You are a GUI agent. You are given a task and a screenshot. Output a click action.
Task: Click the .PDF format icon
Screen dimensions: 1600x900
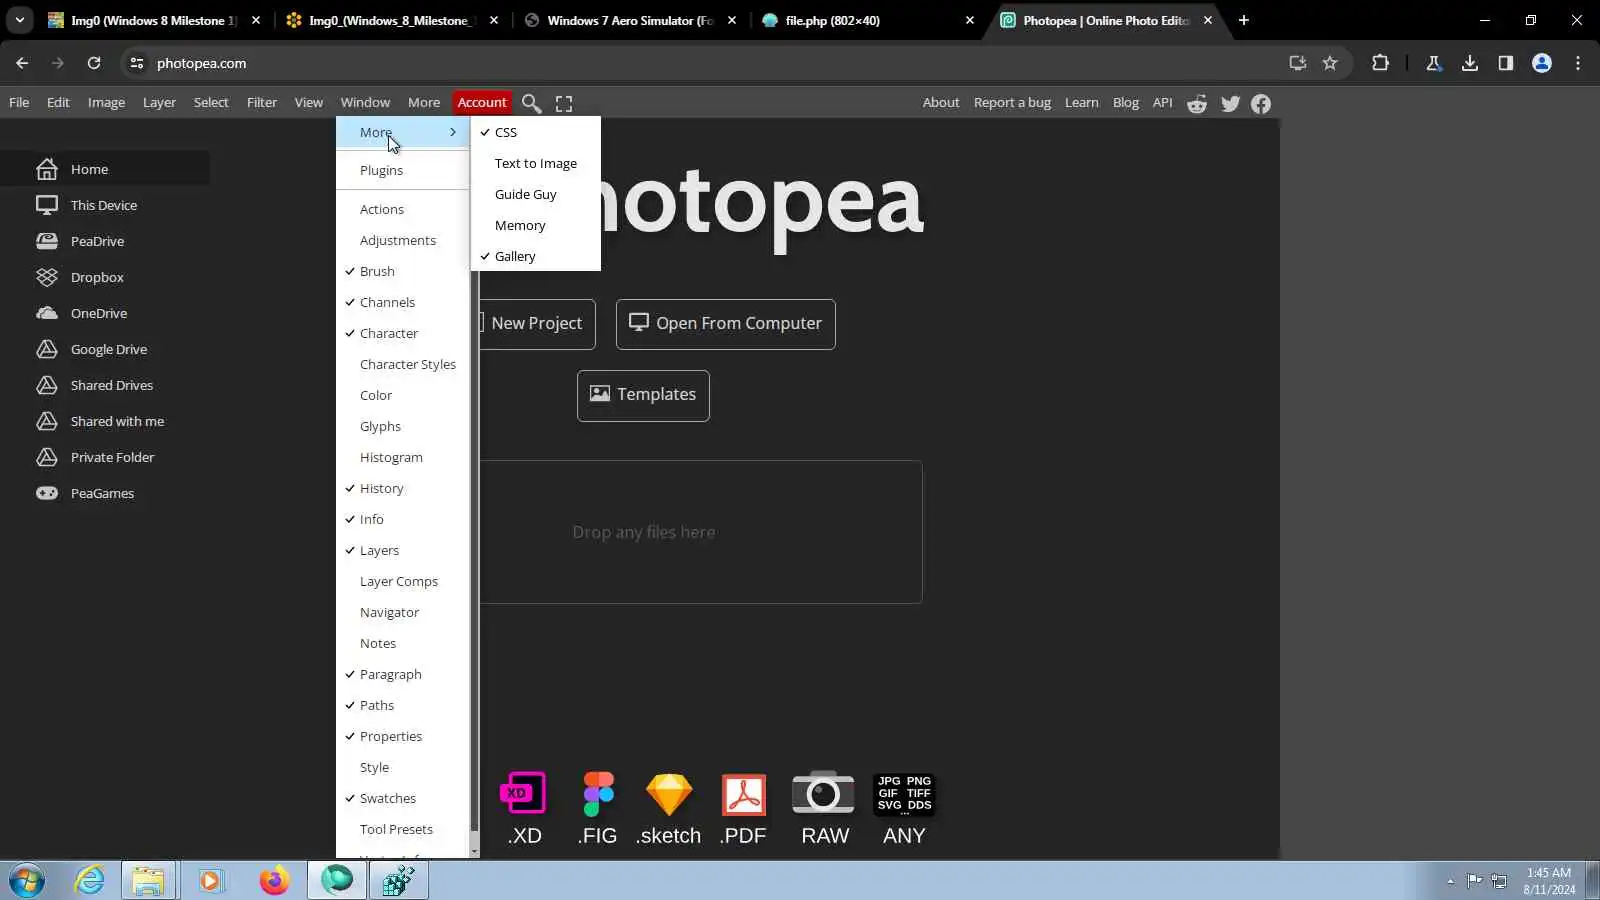point(743,794)
